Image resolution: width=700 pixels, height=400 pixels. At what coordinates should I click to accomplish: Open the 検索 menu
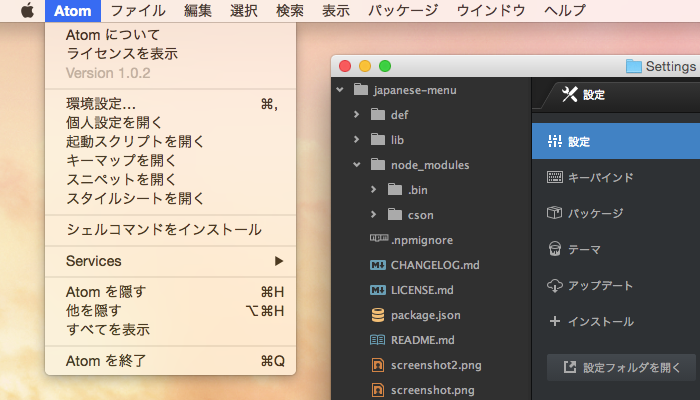(290, 10)
